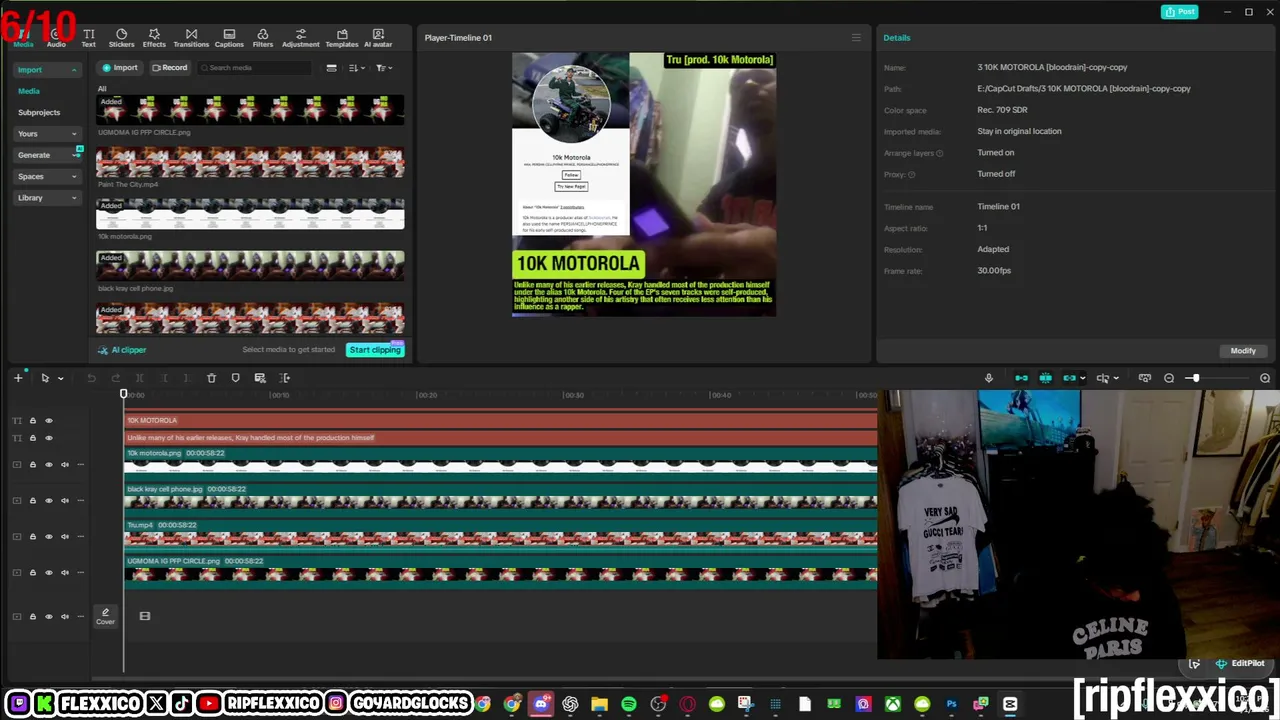Expand the Library sidebar section

[47, 198]
